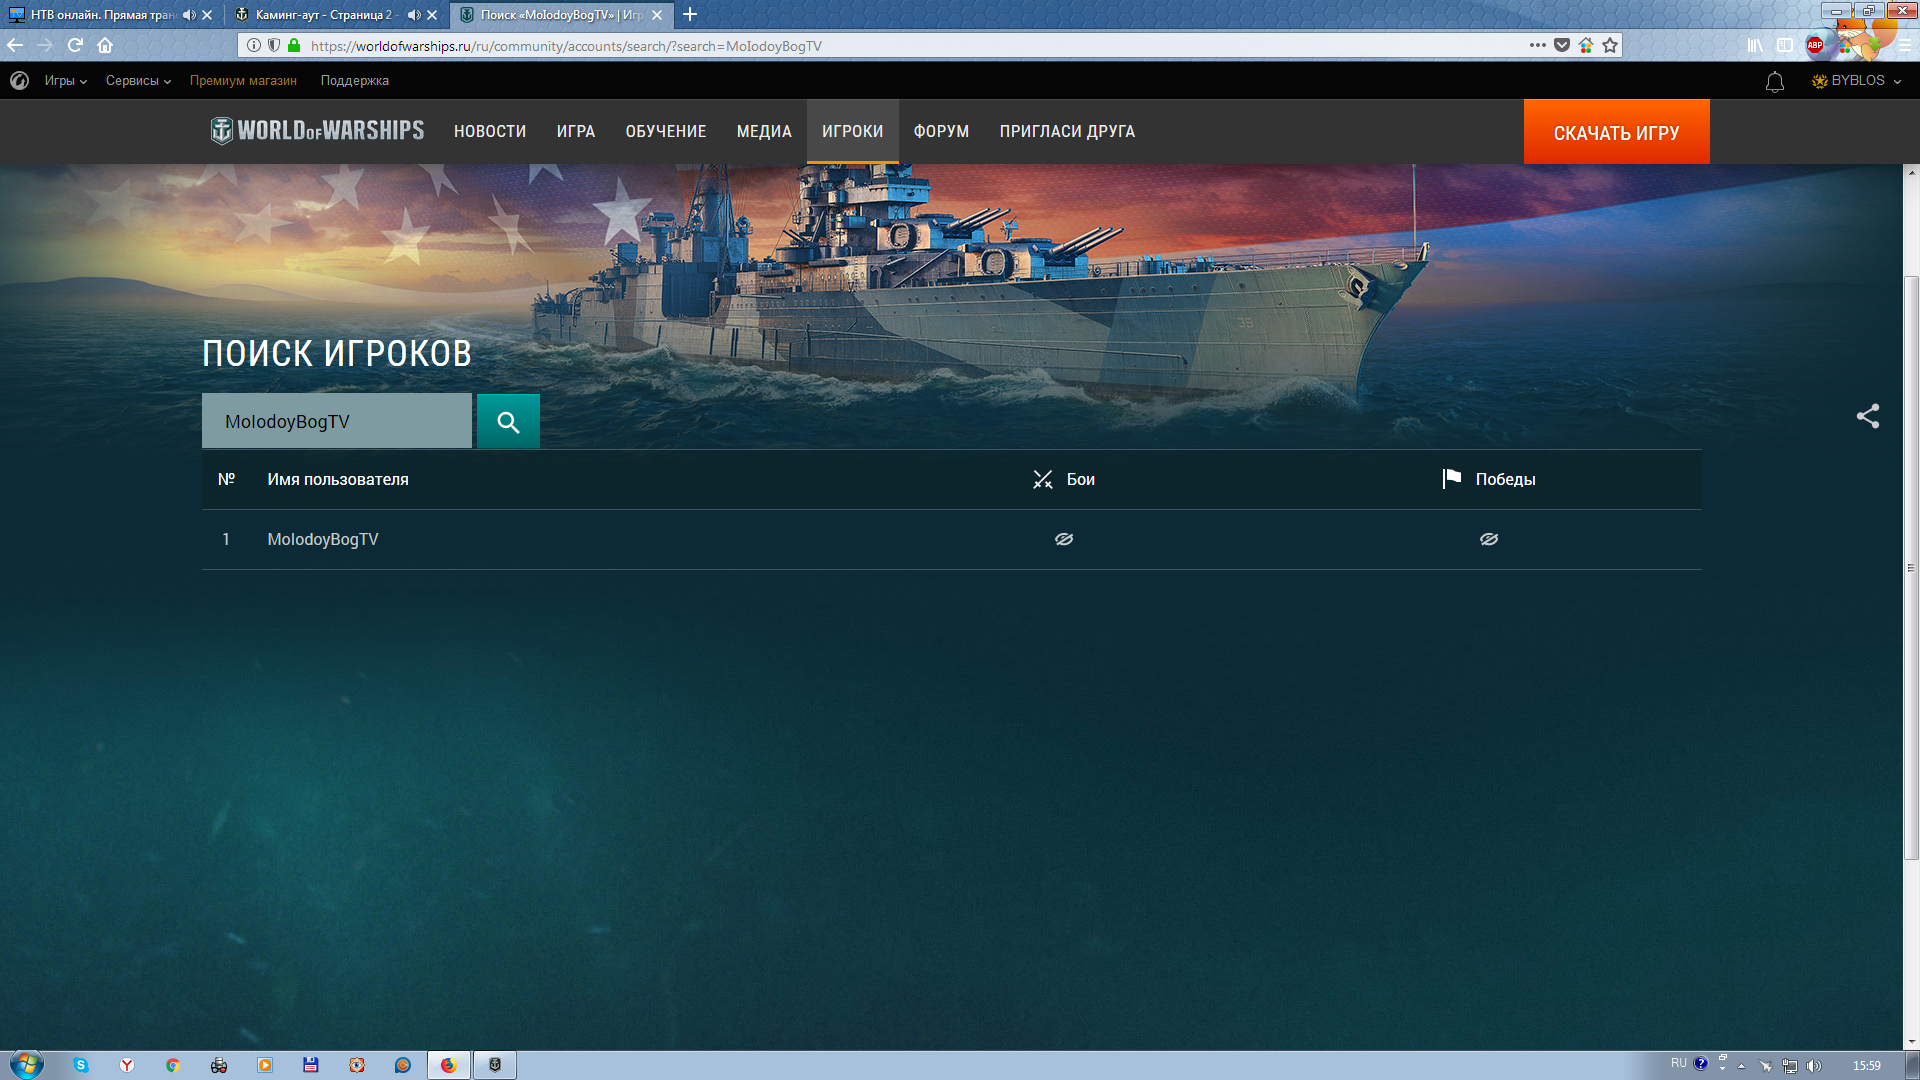Open the MolodoyBogTV player profile link
The height and width of the screenshot is (1080, 1920).
click(x=322, y=539)
